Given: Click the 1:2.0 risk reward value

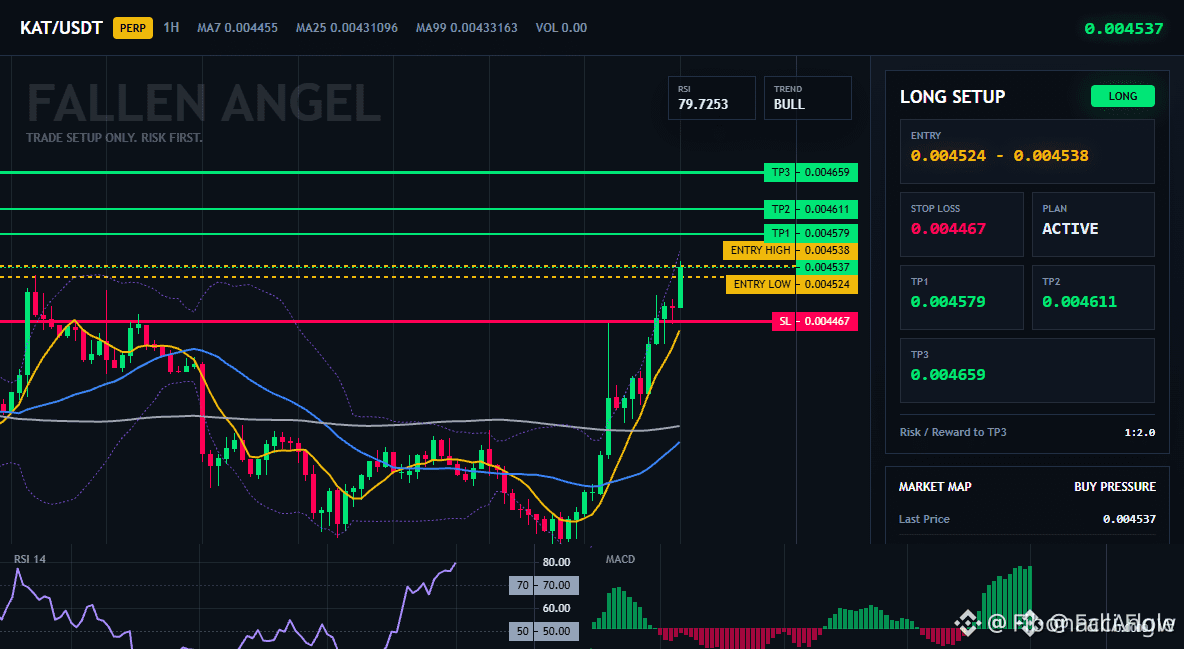Looking at the screenshot, I should [1139, 433].
